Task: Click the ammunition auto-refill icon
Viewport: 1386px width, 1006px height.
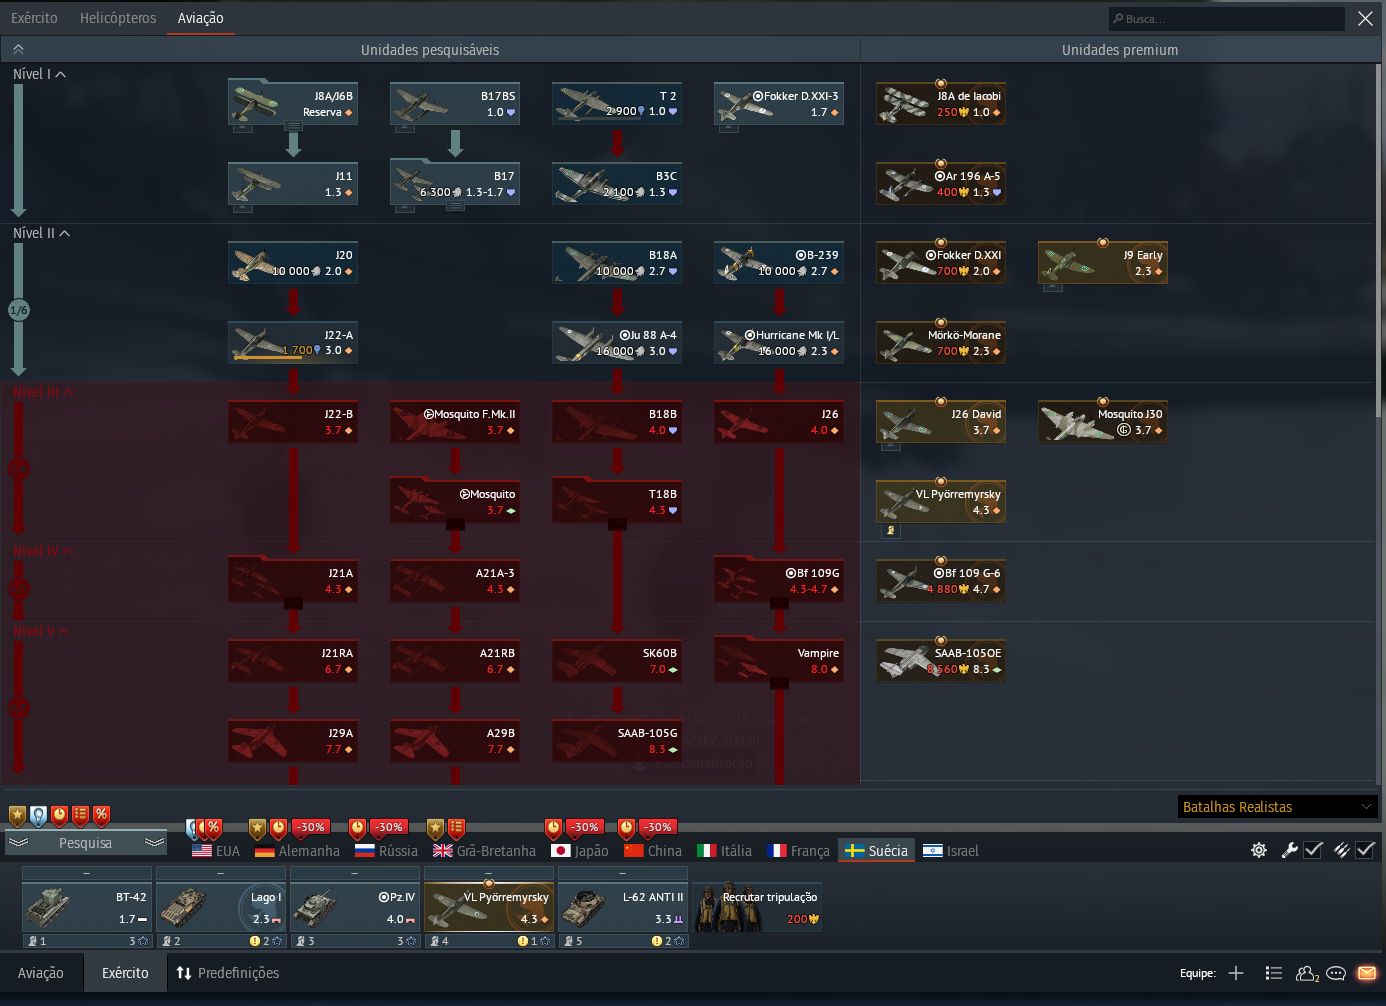Action: pos(1341,850)
